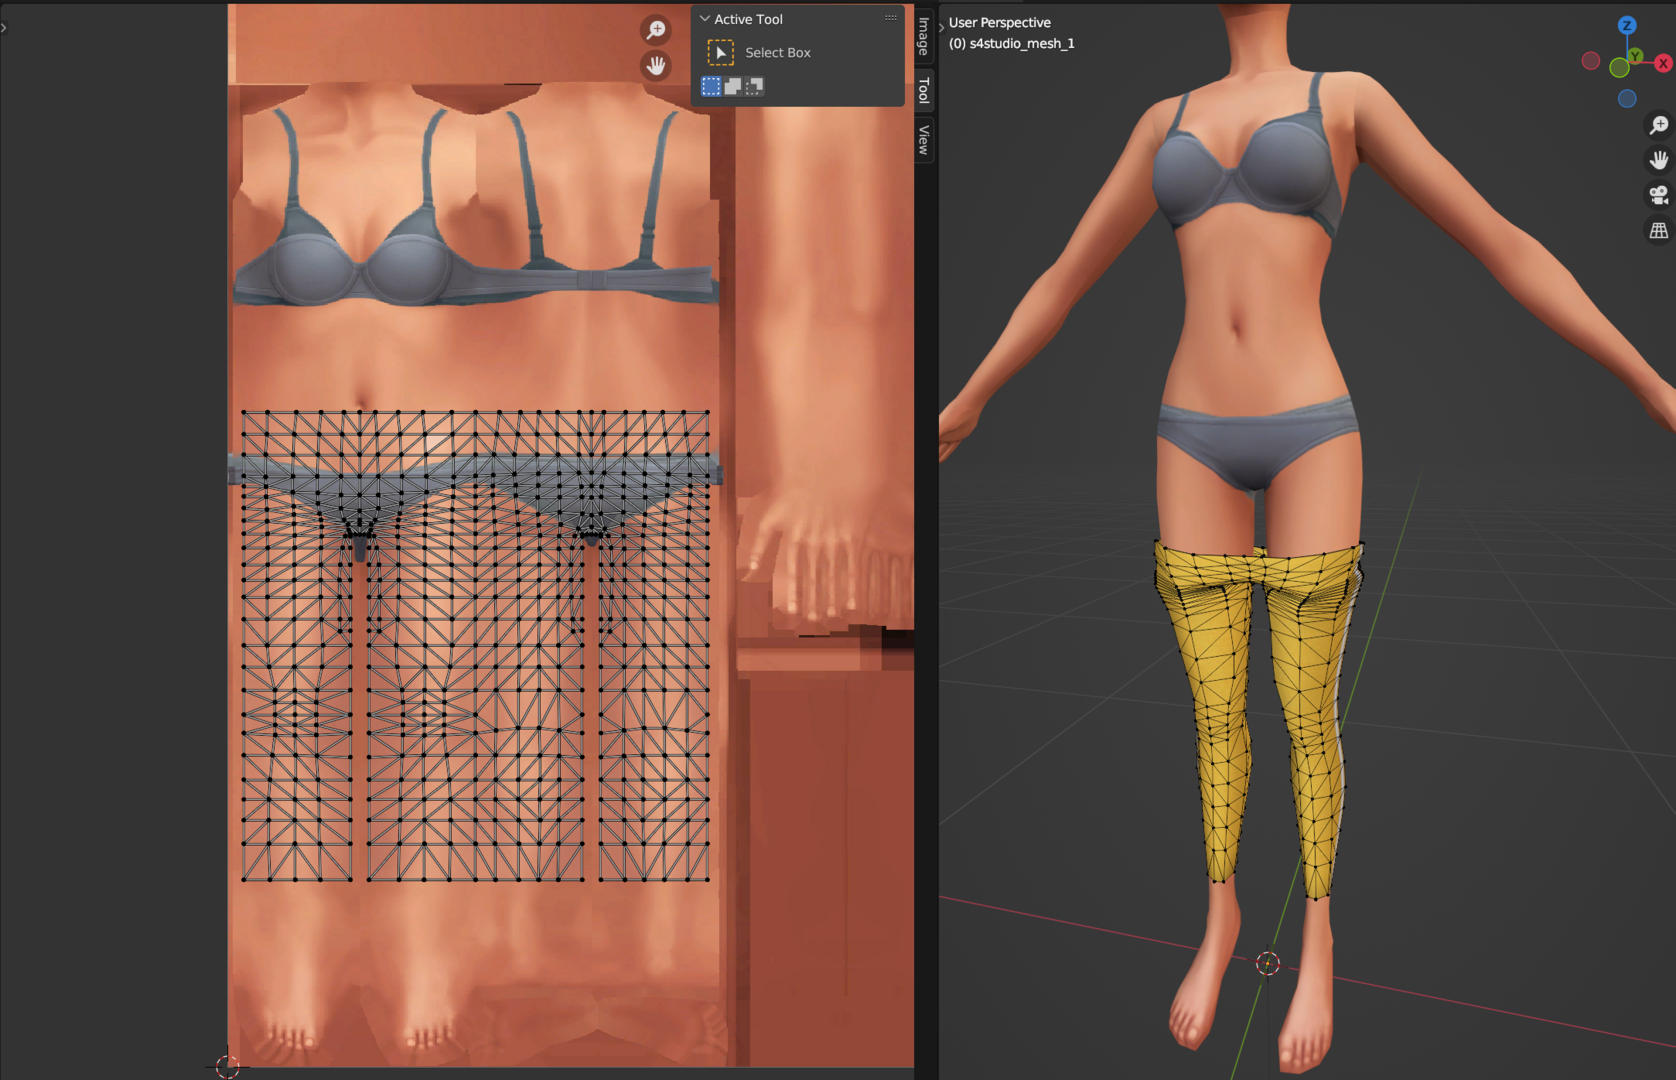Click the faded red negative X gizmo
This screenshot has width=1676, height=1080.
(1591, 61)
